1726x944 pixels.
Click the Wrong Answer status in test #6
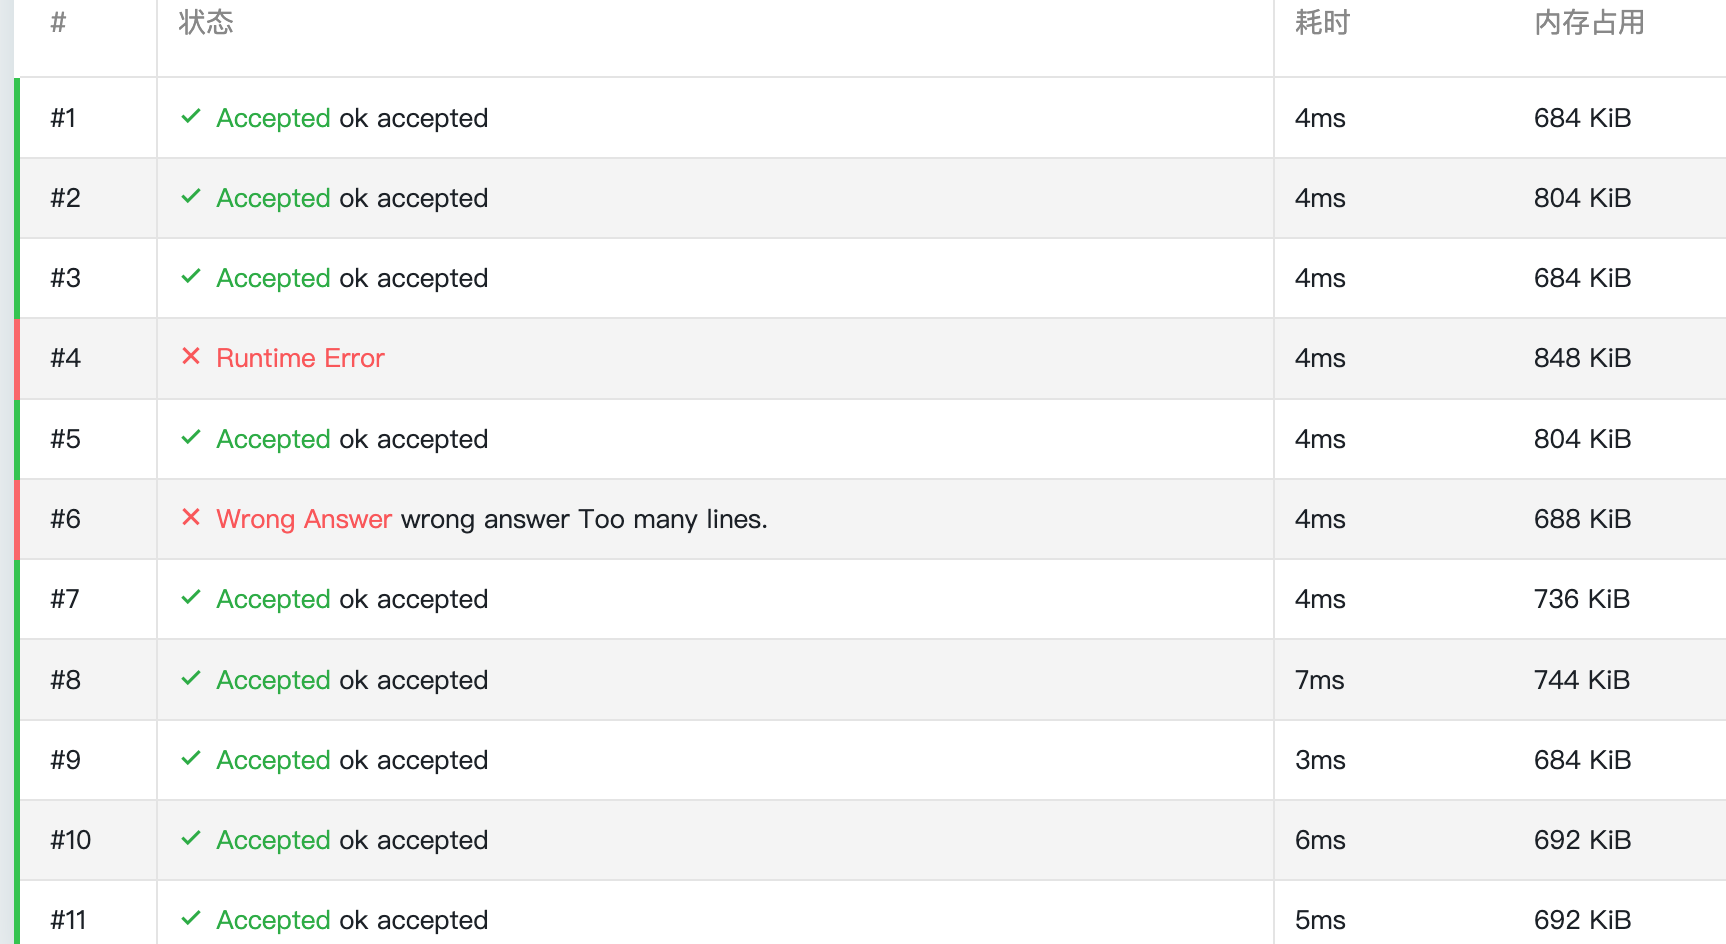(304, 519)
